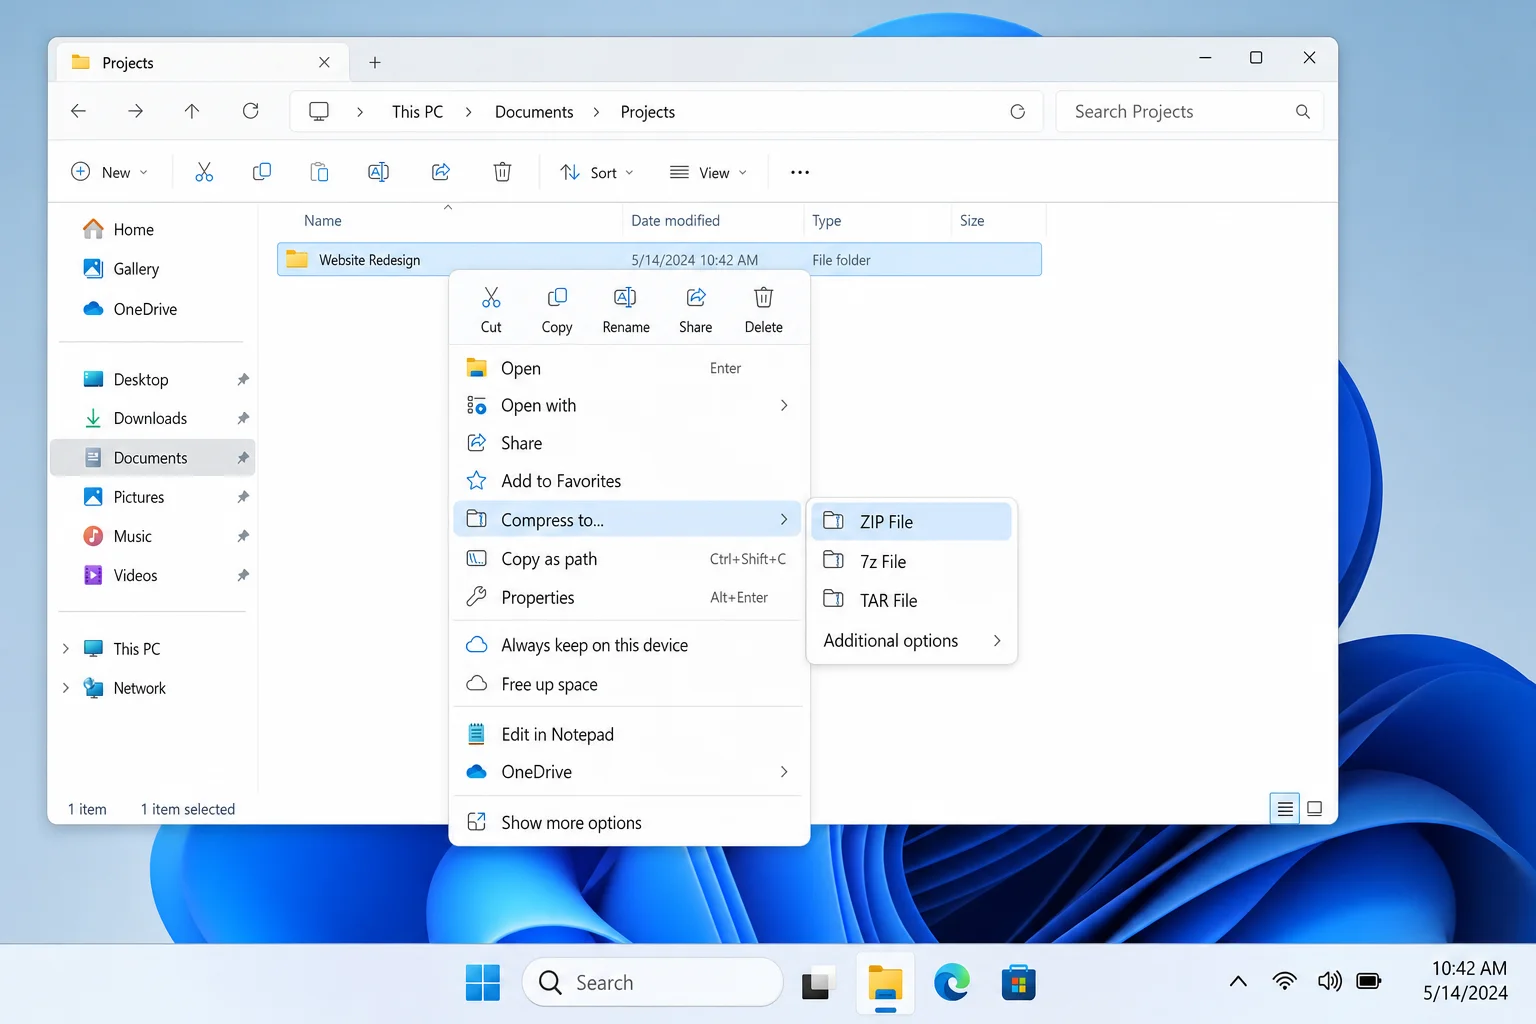Click Cut in the context menu
This screenshot has width=1536, height=1024.
[x=491, y=310]
